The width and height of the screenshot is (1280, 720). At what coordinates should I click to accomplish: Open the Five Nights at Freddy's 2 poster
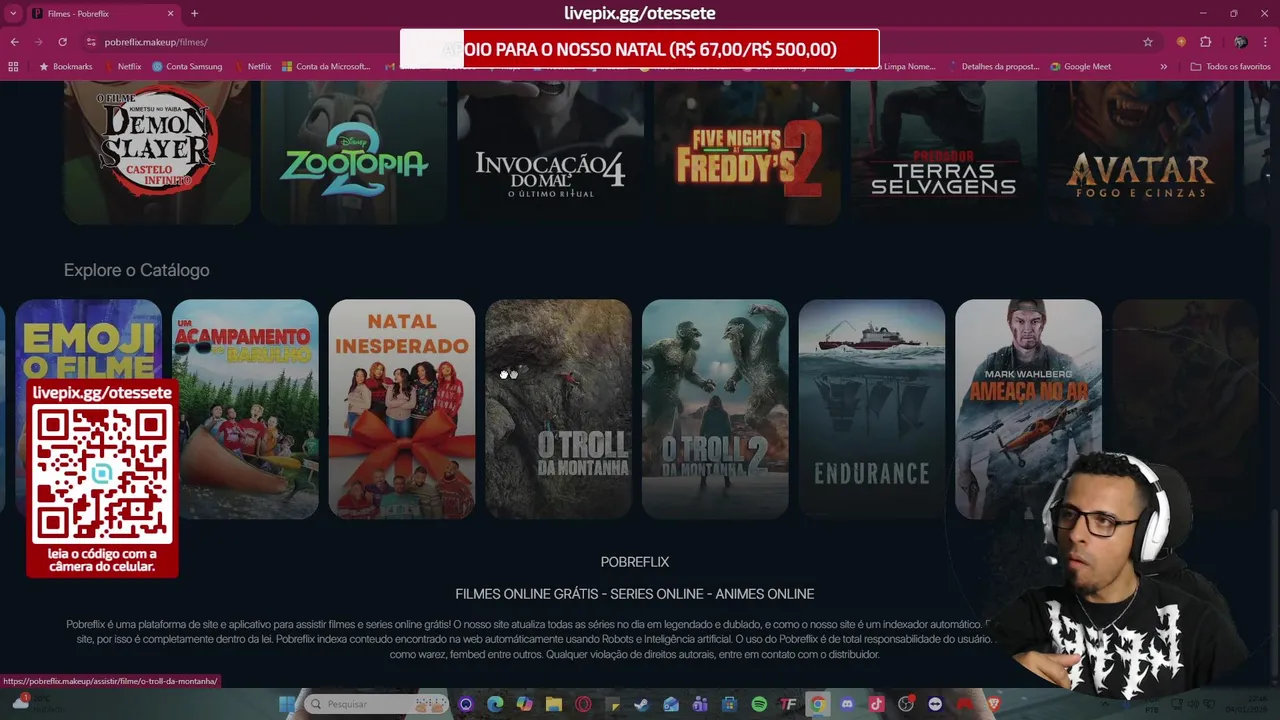[x=747, y=153]
